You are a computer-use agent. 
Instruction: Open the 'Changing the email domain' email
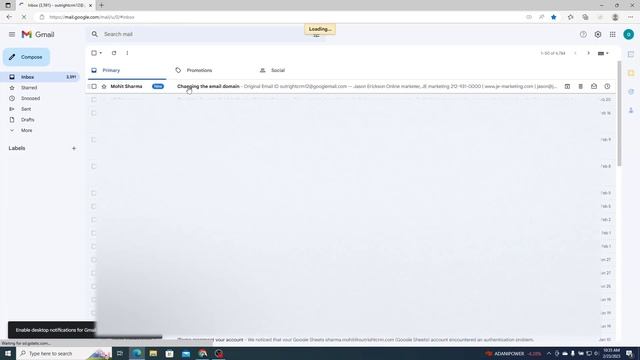click(x=208, y=87)
